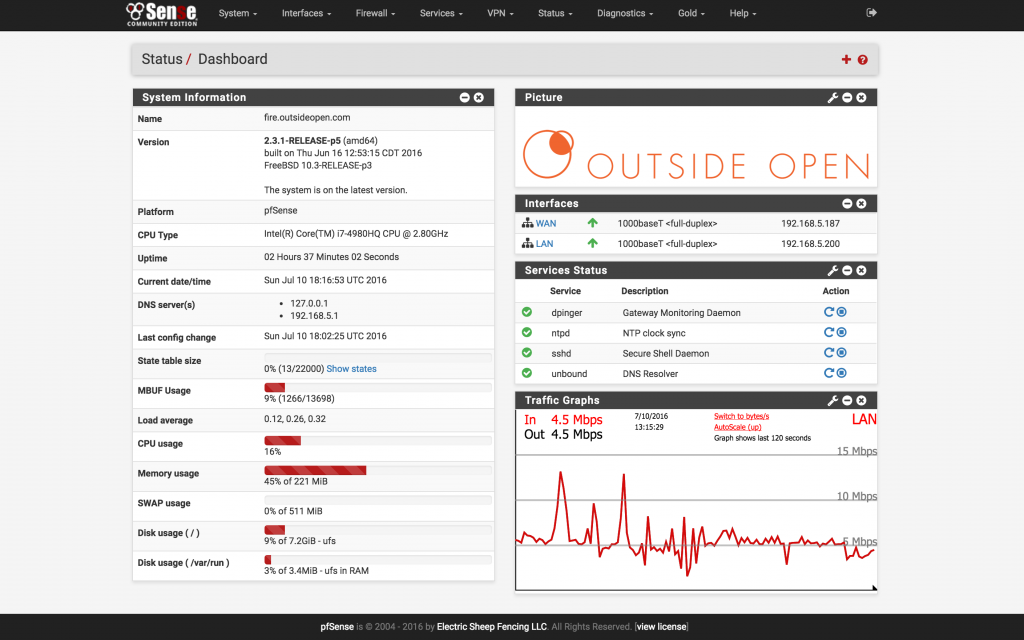The image size is (1024, 640).
Task: Collapse the Interfaces widget
Action: (x=847, y=204)
